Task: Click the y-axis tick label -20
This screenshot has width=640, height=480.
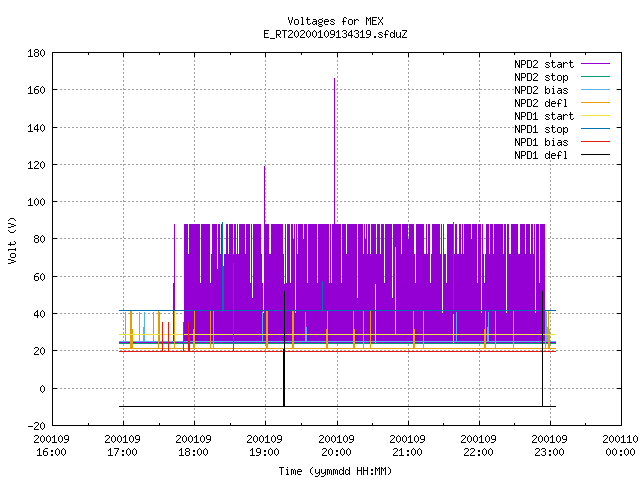Action: coord(36,426)
